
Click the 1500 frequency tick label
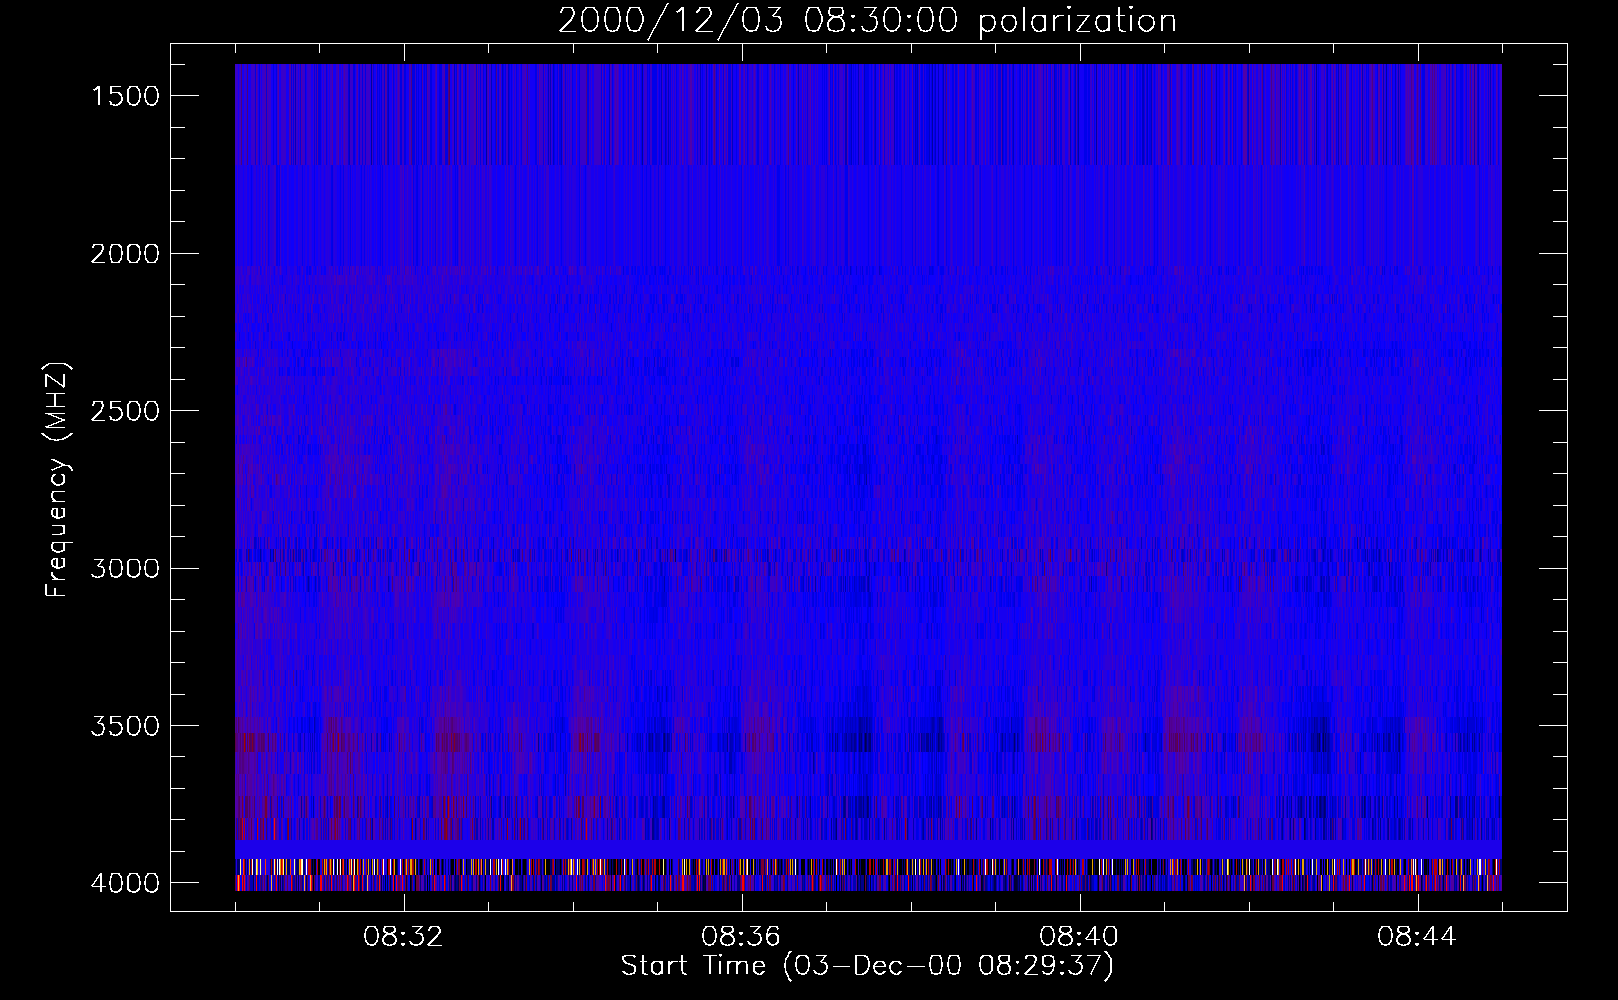(x=125, y=96)
